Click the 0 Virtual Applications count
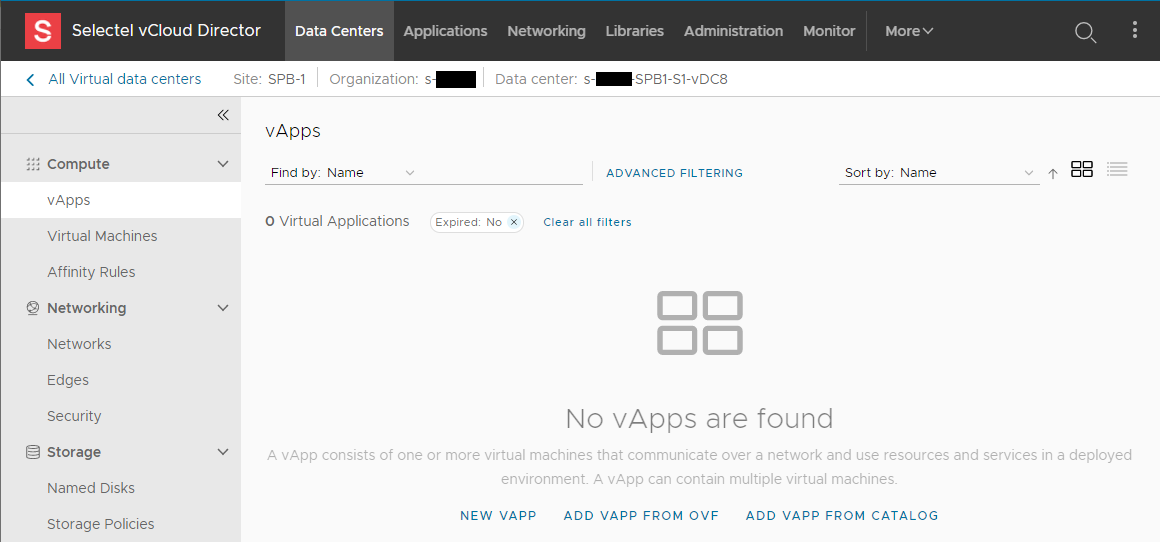 click(337, 221)
